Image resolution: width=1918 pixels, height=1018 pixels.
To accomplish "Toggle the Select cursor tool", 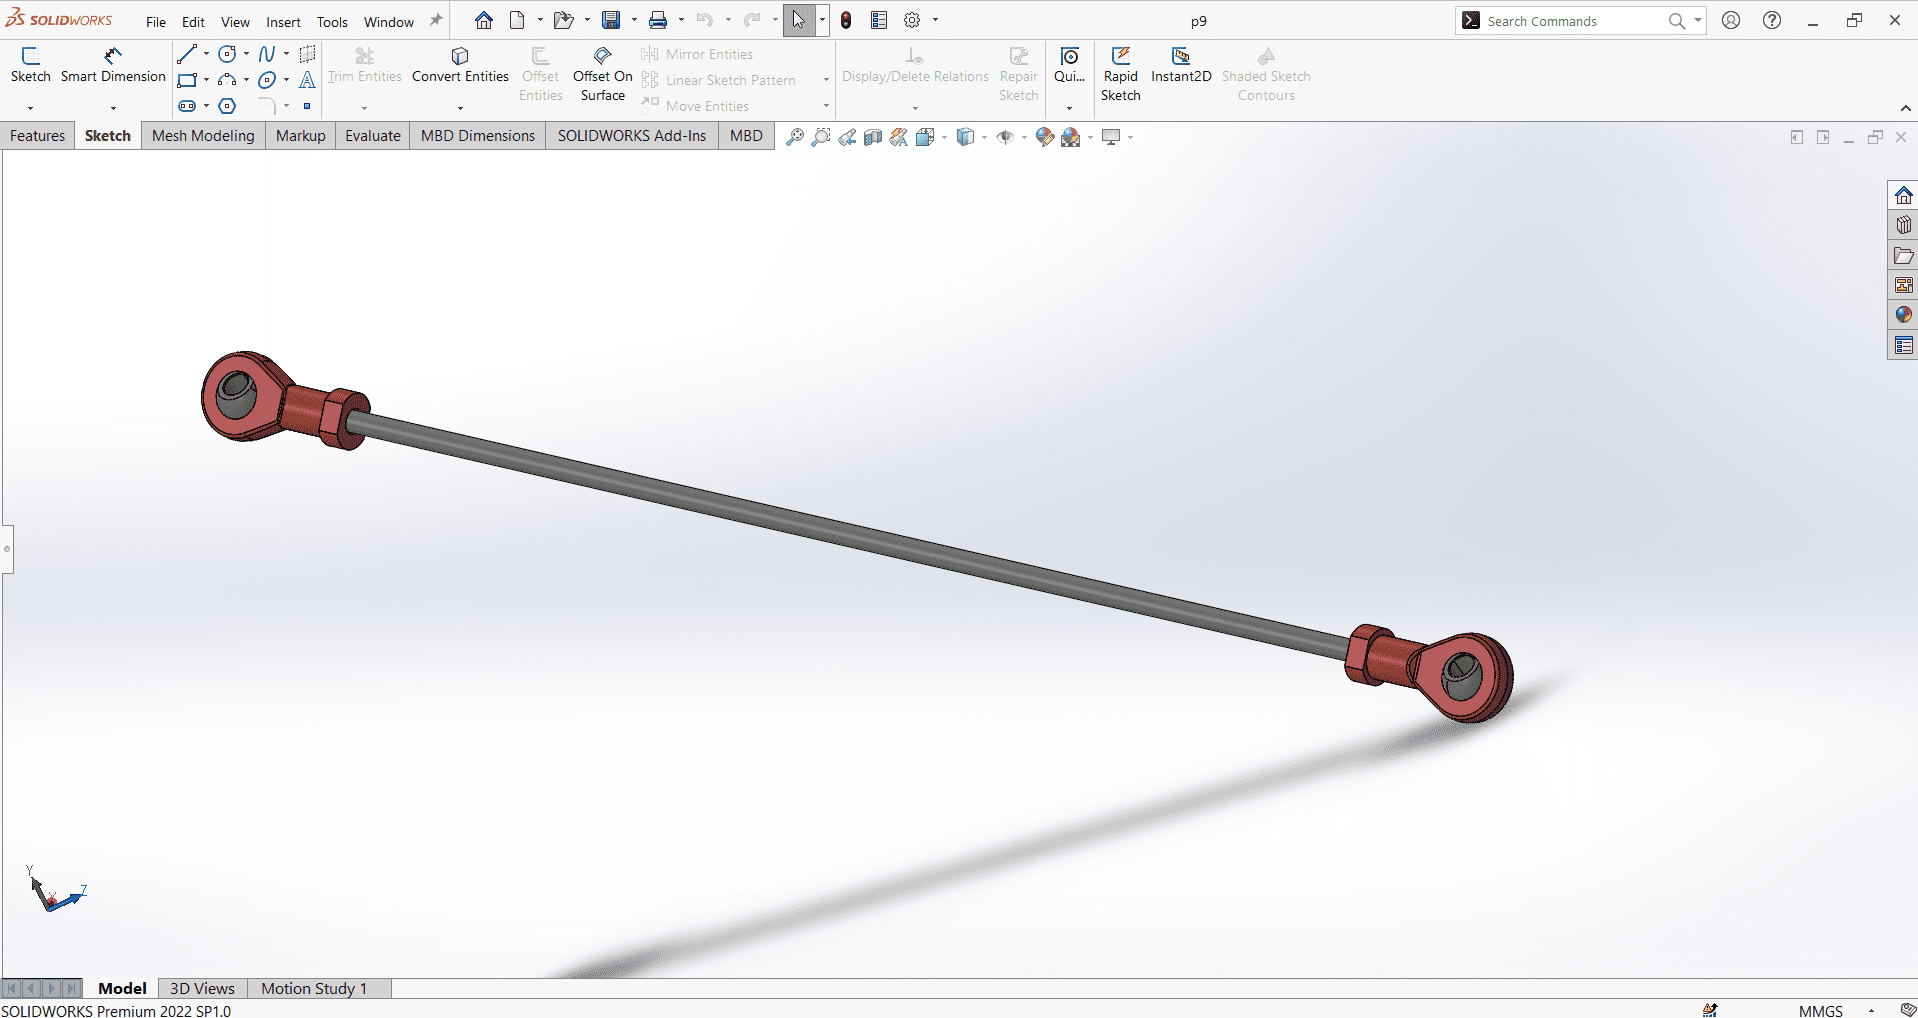I will pyautogui.click(x=799, y=20).
